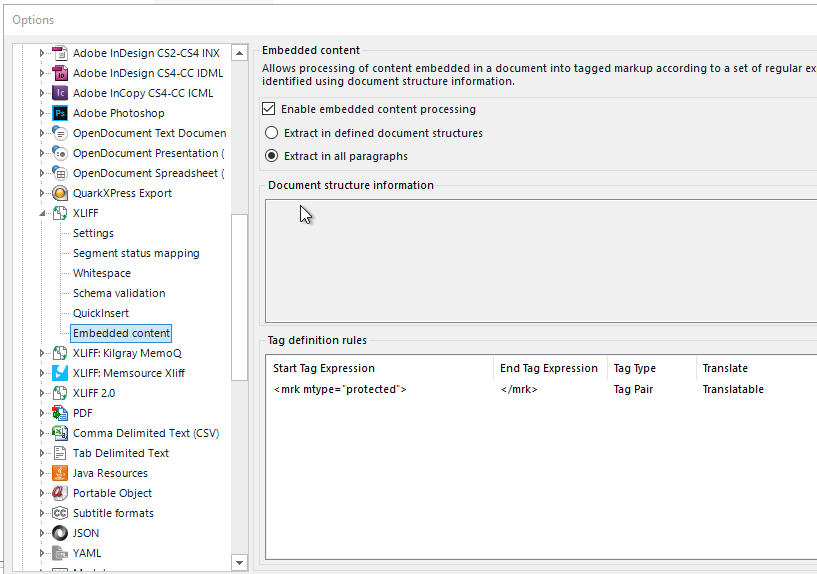Open XLIFF Settings page
This screenshot has width=817, height=574.
(x=93, y=233)
